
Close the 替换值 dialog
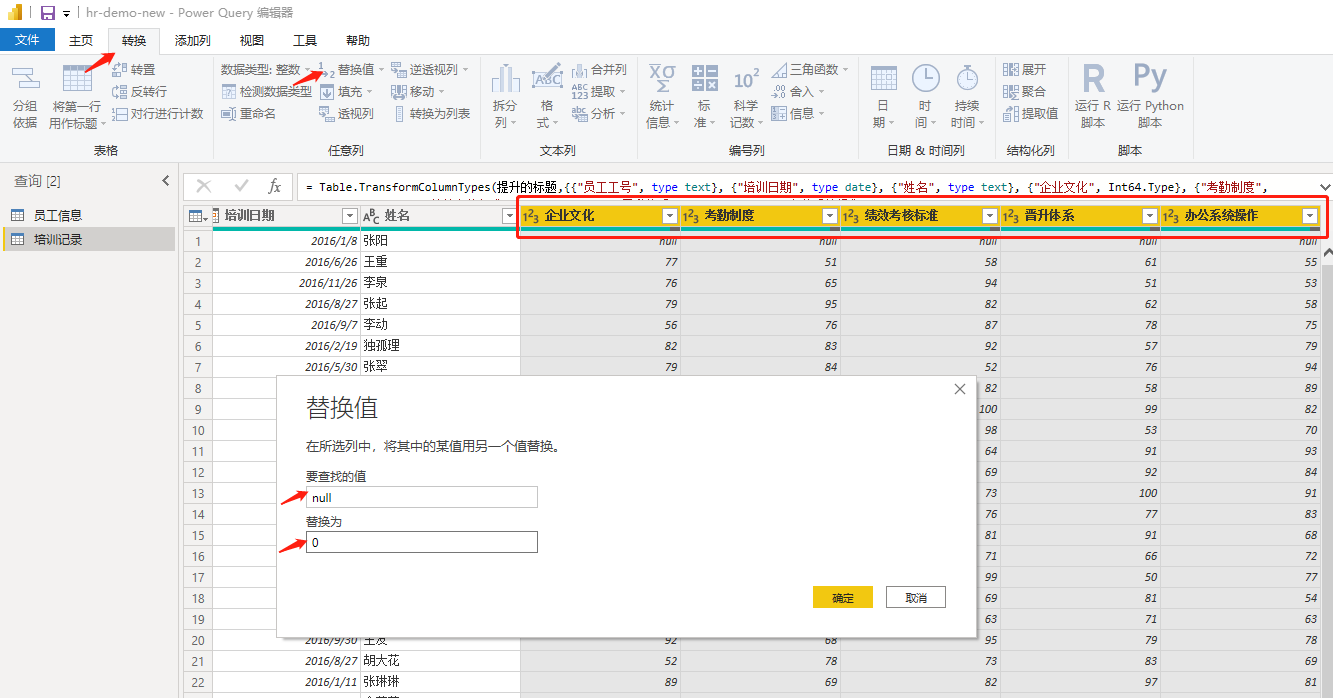tap(960, 389)
